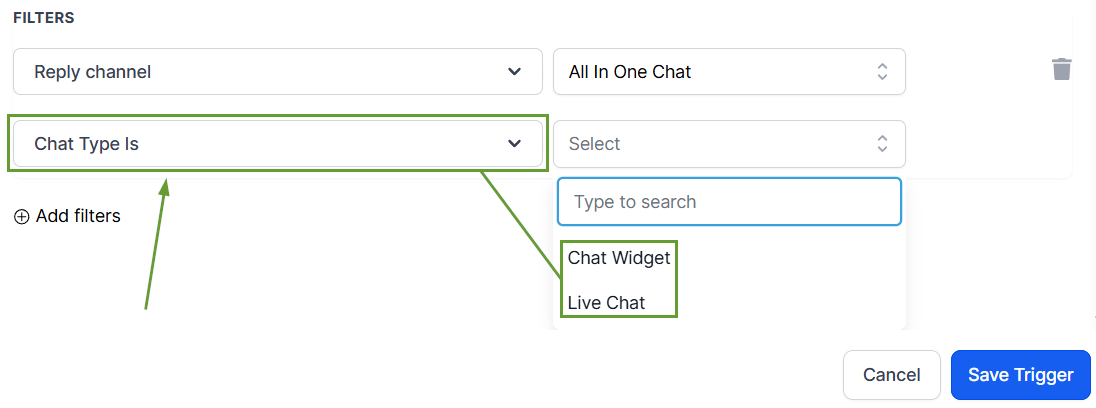Click up-down arrows in the Select field
The height and width of the screenshot is (408, 1096).
tap(882, 144)
